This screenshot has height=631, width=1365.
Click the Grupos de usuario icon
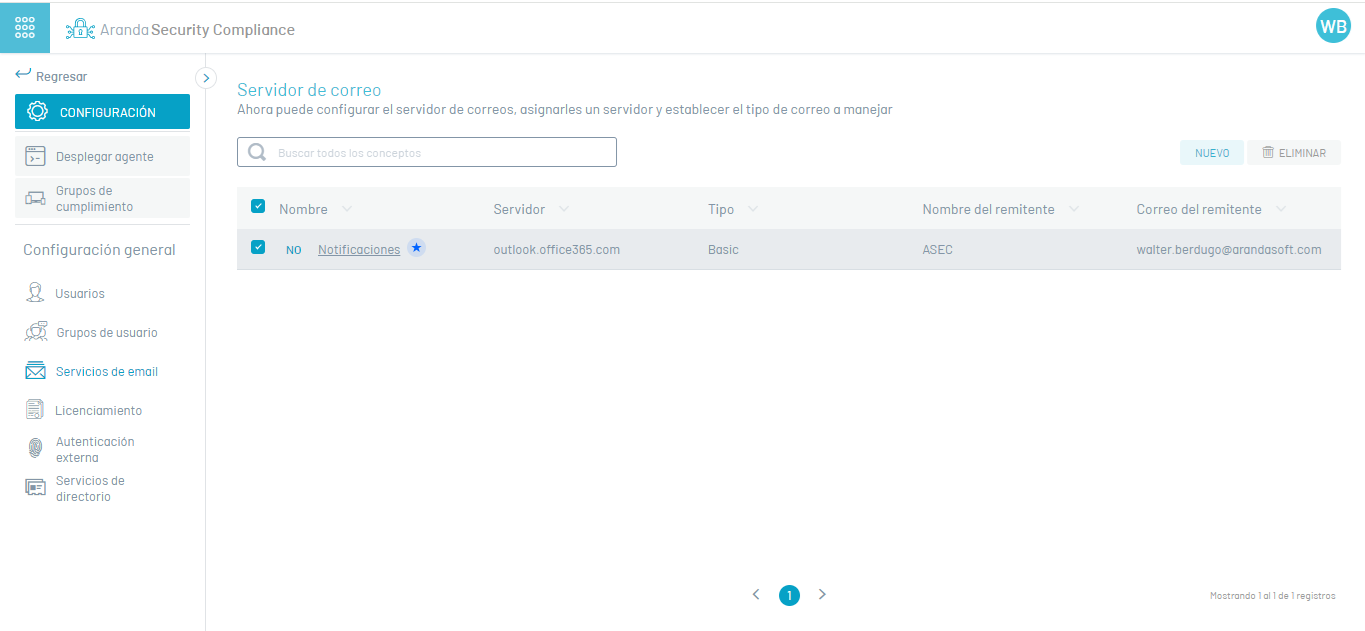pos(36,332)
